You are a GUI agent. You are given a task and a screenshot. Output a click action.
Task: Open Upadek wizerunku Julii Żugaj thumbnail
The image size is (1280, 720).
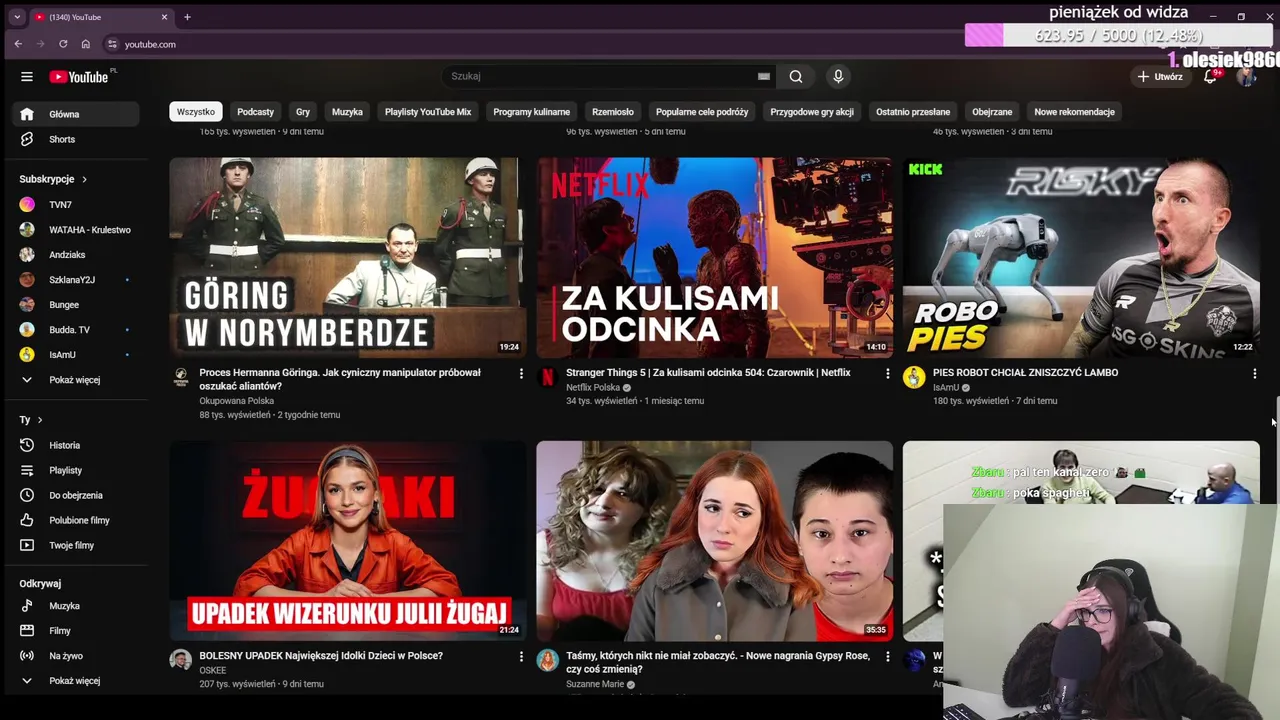click(347, 541)
